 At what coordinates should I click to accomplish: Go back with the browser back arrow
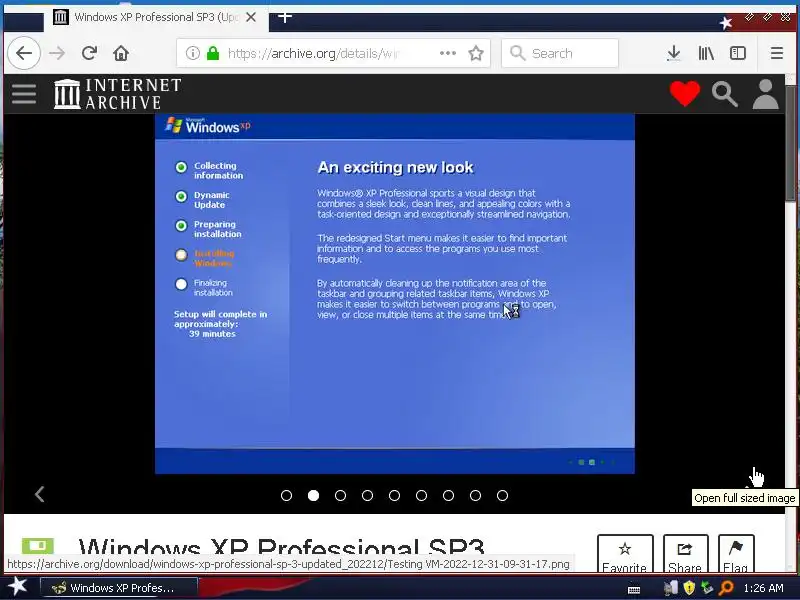tap(23, 53)
